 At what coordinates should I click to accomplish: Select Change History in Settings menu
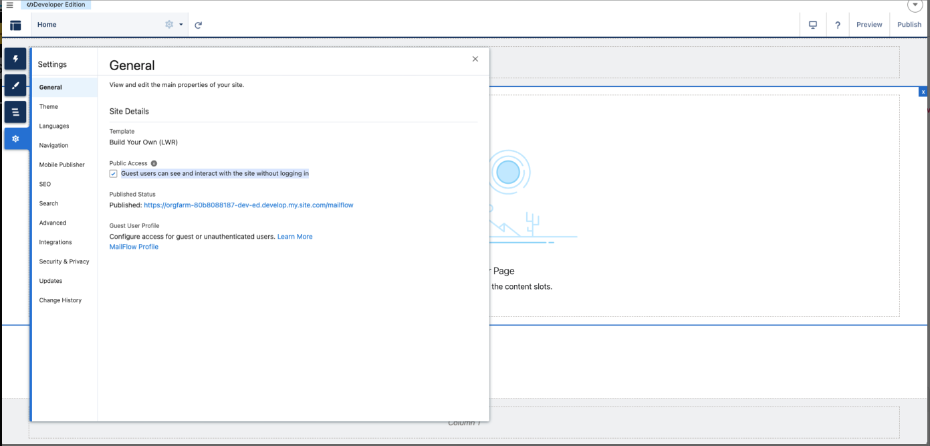pyautogui.click(x=65, y=300)
